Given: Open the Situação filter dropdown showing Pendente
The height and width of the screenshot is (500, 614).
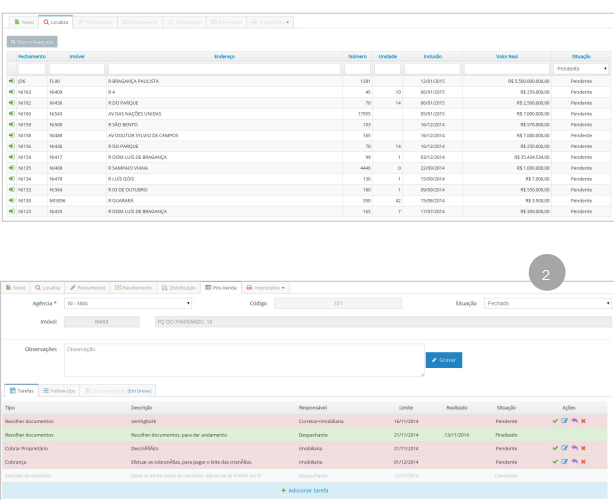Looking at the screenshot, I should tap(581, 69).
